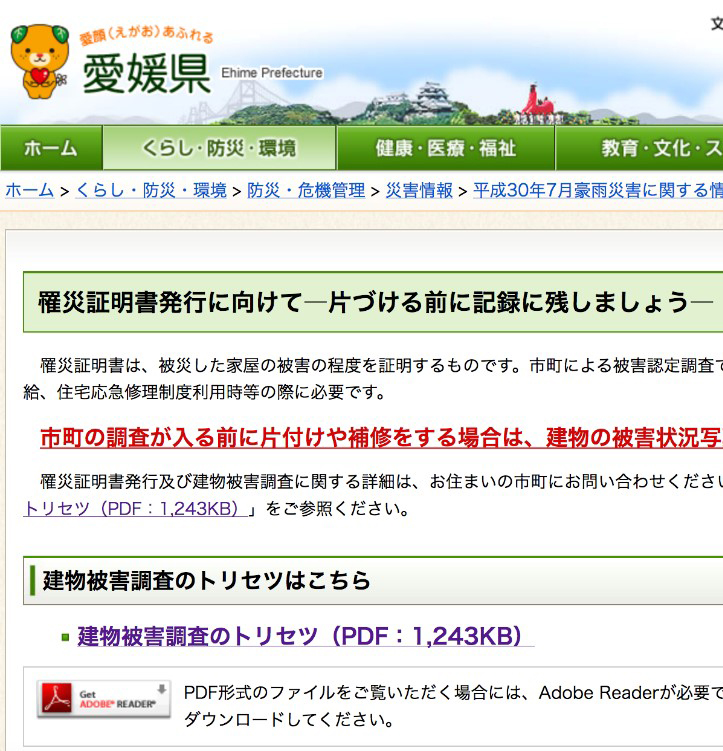Screen dimensions: 723x751
Task: Click the 愛媛県 site title logo
Action: click(146, 73)
